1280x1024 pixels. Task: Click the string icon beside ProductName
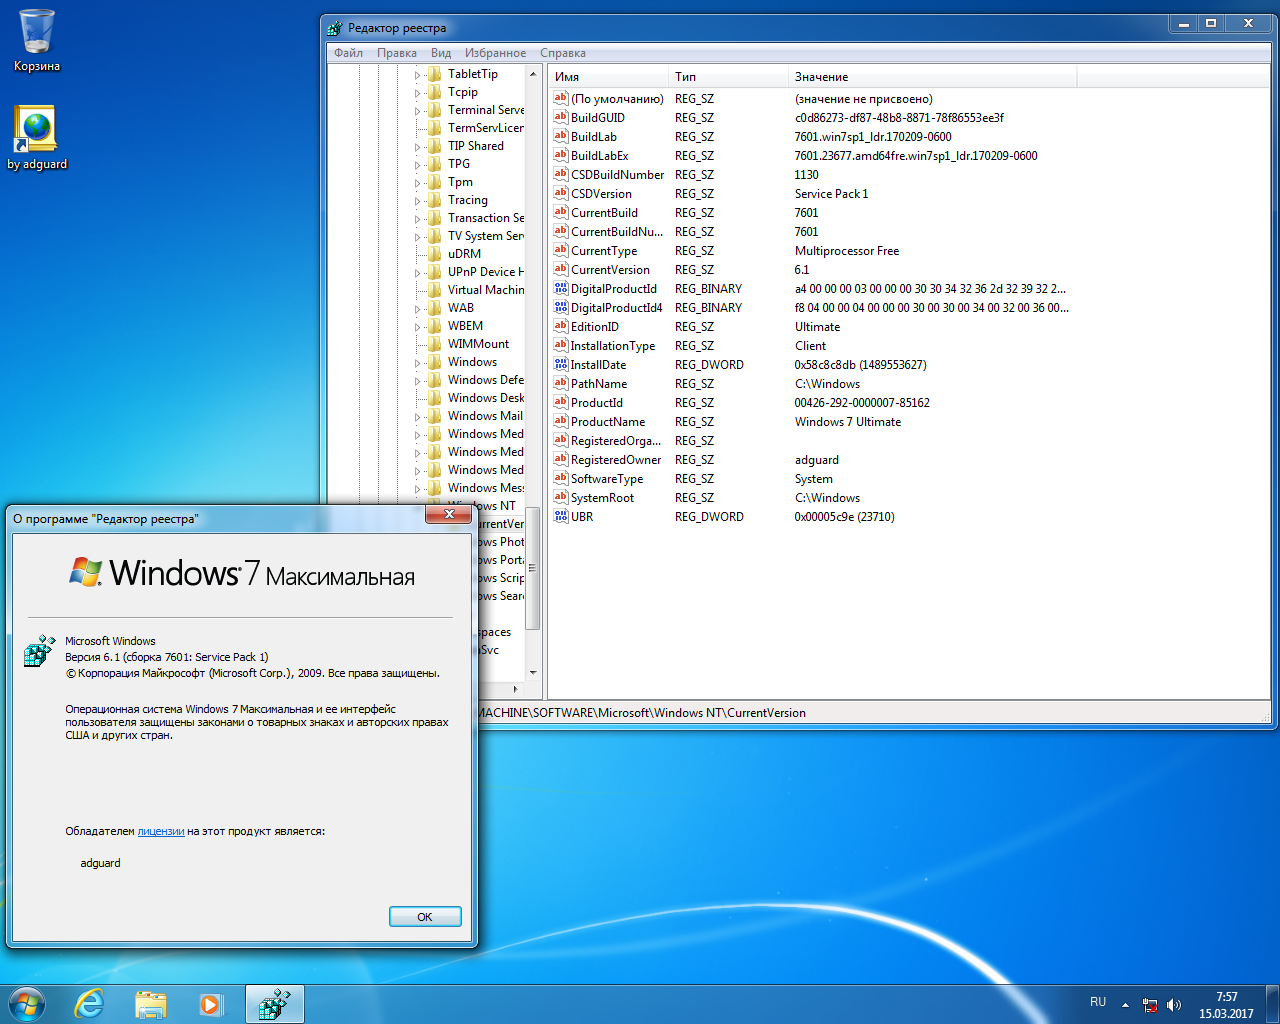[561, 421]
